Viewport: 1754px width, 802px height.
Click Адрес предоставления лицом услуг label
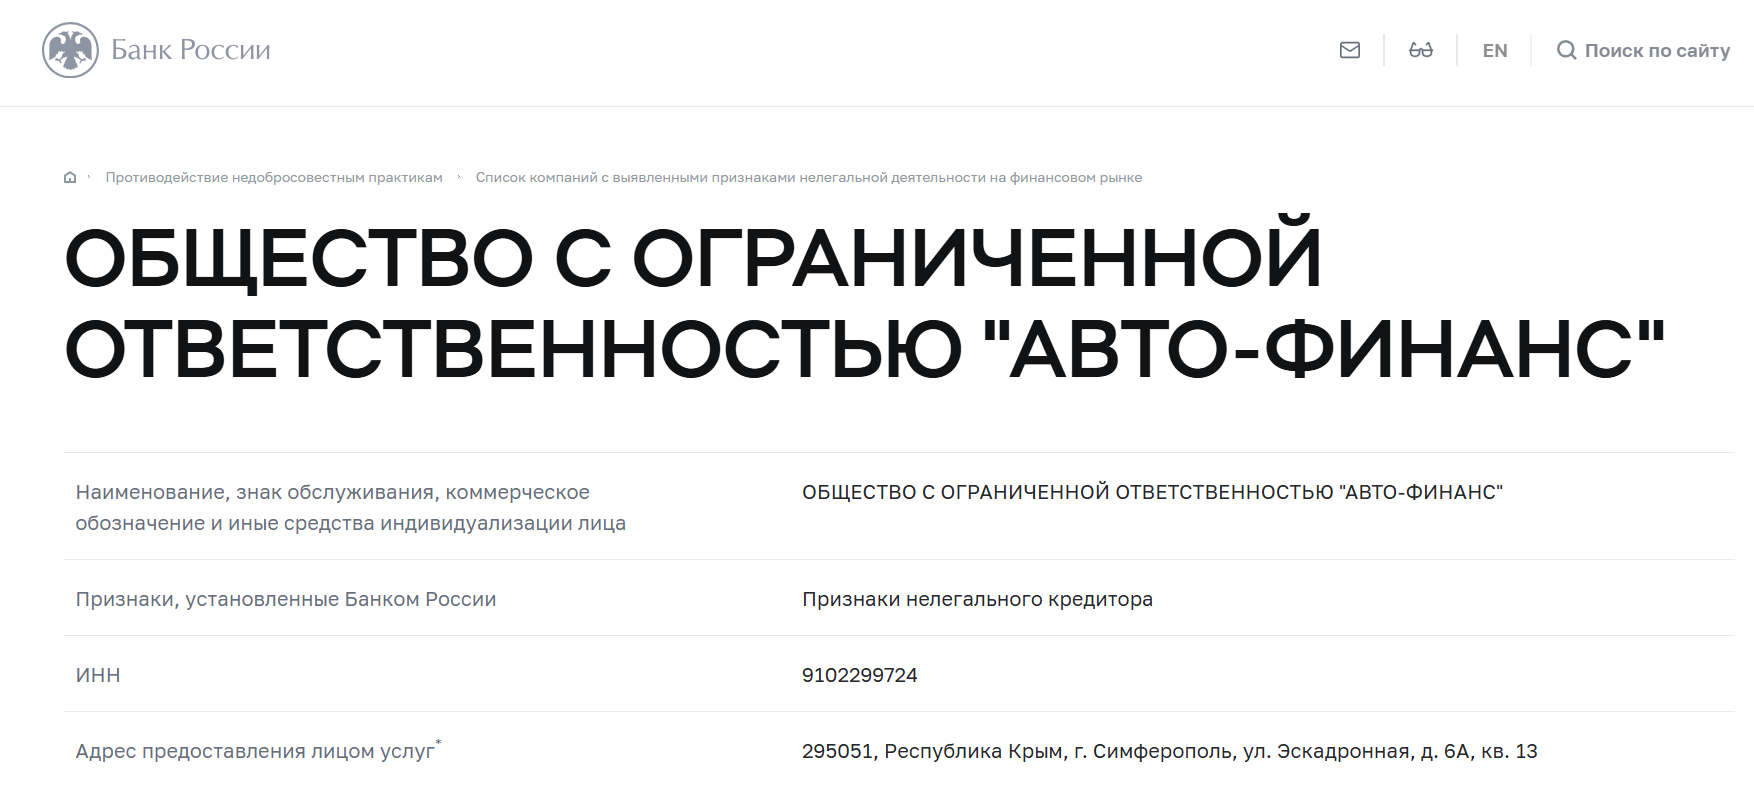click(258, 750)
